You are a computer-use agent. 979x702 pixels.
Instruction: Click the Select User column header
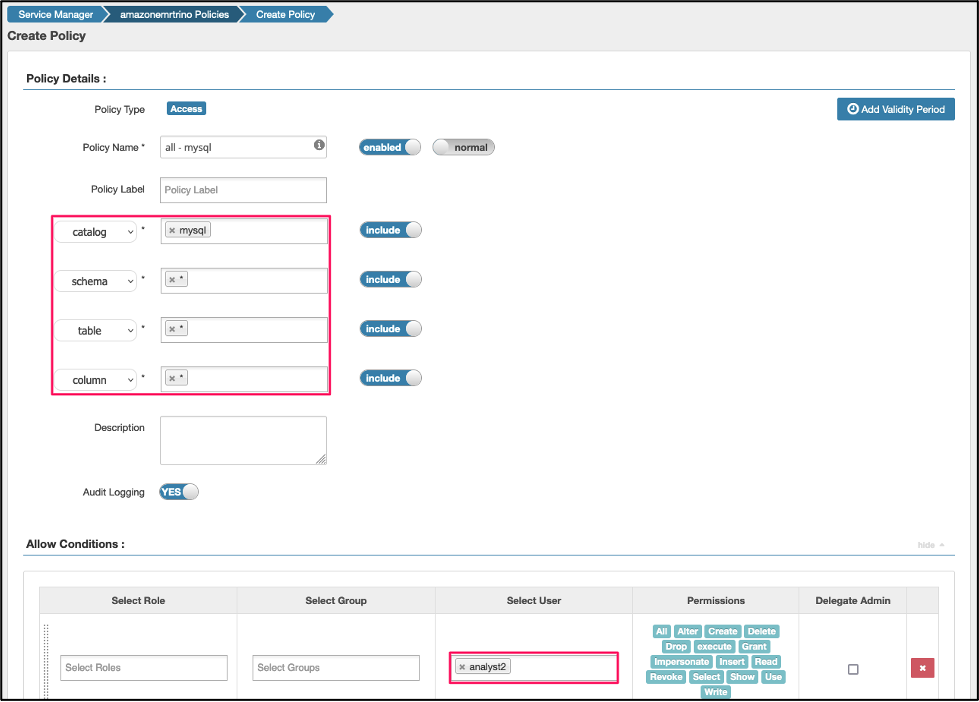[534, 600]
